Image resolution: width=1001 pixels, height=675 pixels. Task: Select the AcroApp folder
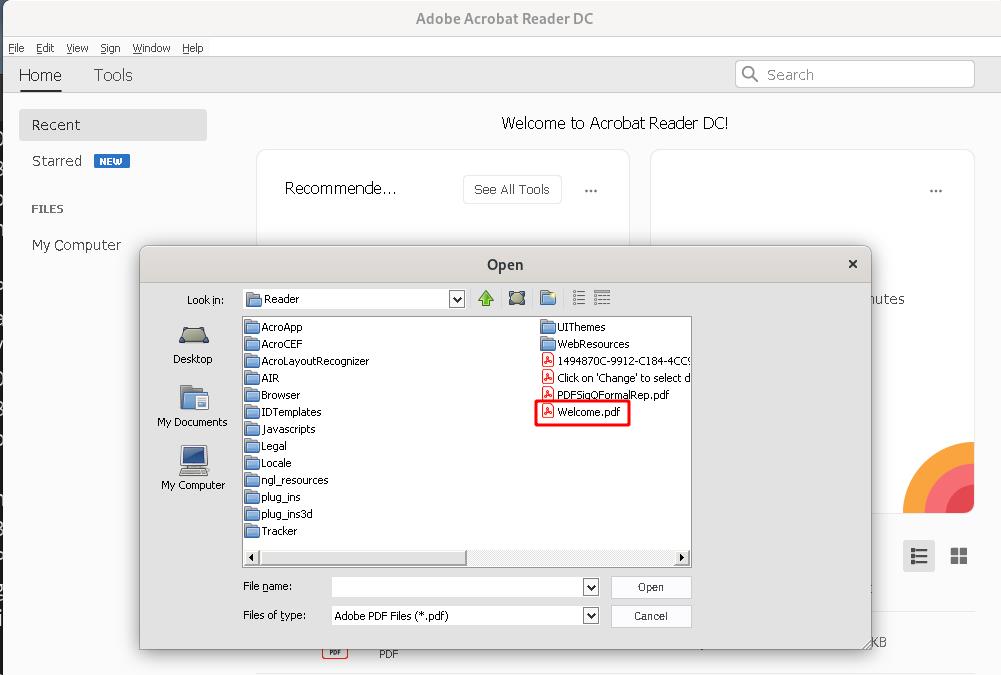click(x=274, y=327)
